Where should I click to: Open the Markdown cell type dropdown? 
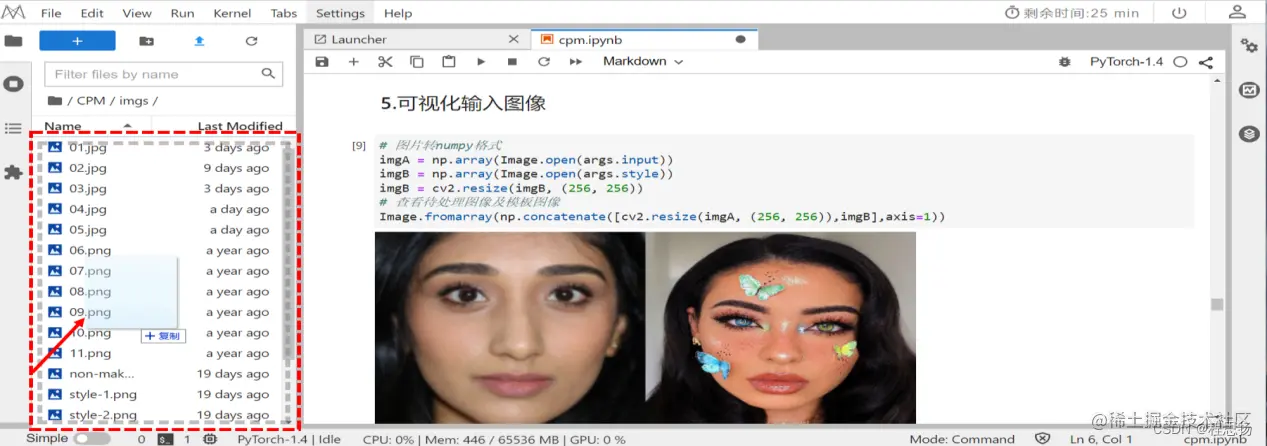[643, 61]
